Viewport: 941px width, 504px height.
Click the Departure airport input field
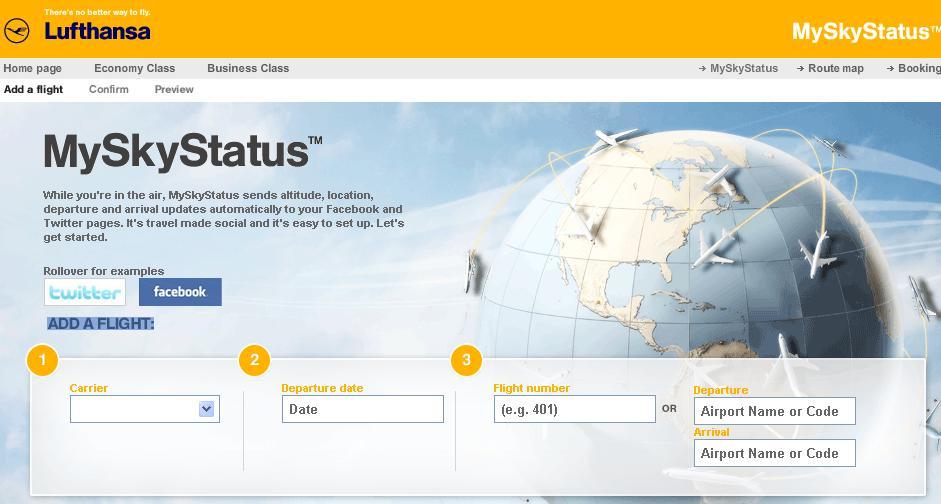pos(774,412)
